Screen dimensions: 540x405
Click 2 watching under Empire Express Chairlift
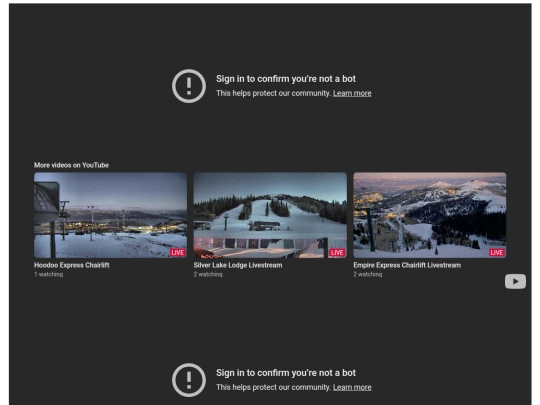click(x=368, y=274)
